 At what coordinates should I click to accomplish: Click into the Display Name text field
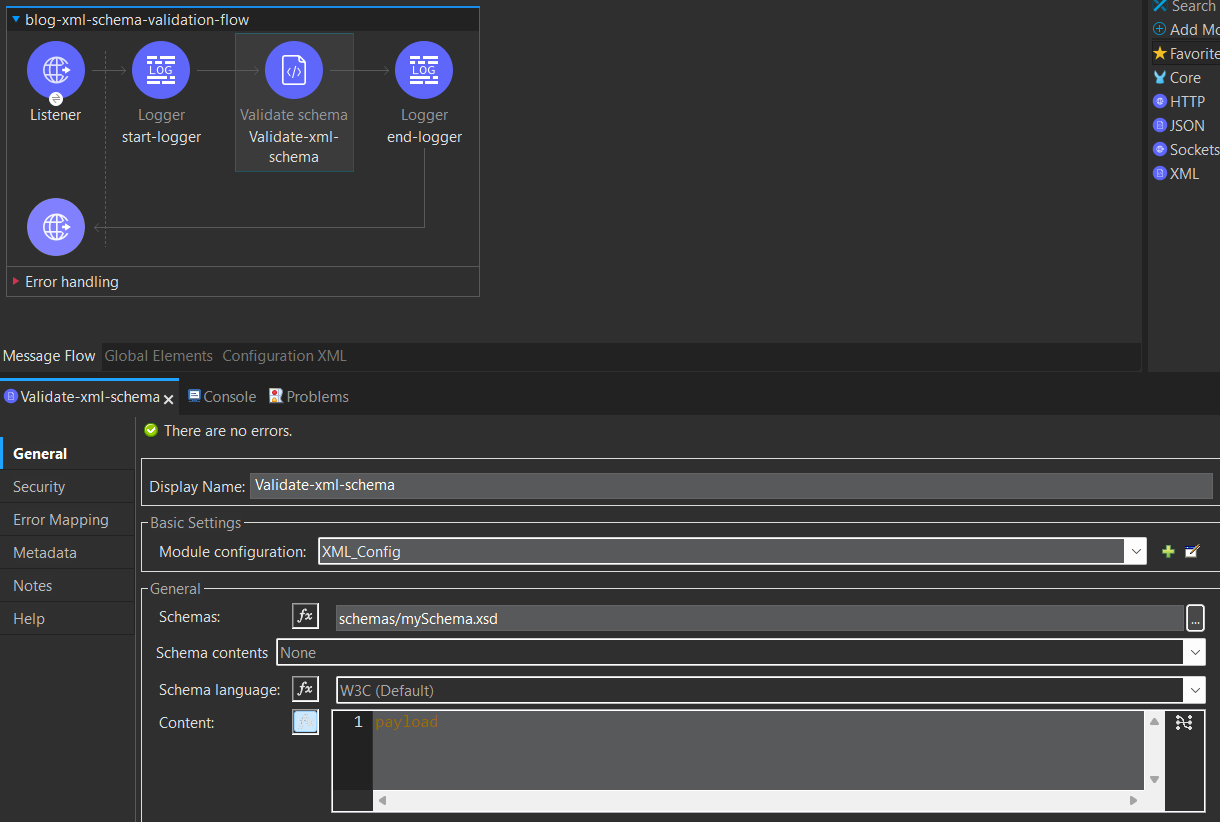pyautogui.click(x=730, y=486)
